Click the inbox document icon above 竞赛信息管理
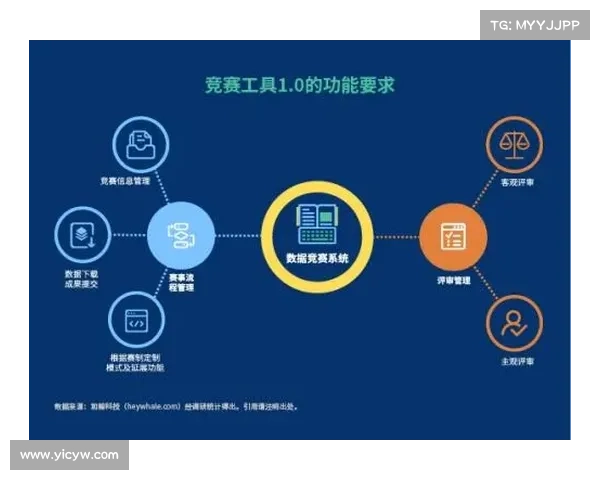Image resolution: width=600 pixels, height=480 pixels. coord(141,144)
